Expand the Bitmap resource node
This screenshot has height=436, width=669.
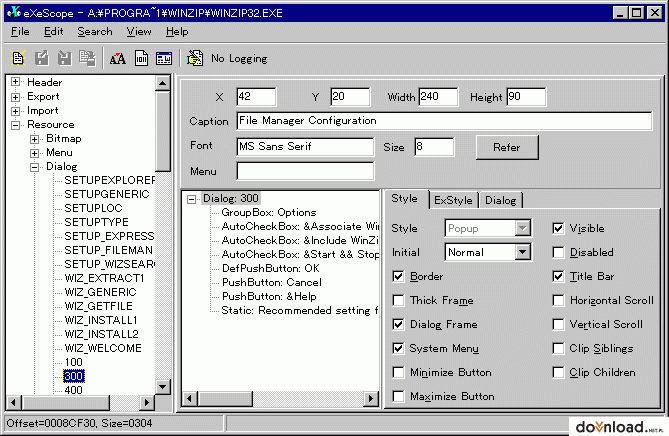35,139
